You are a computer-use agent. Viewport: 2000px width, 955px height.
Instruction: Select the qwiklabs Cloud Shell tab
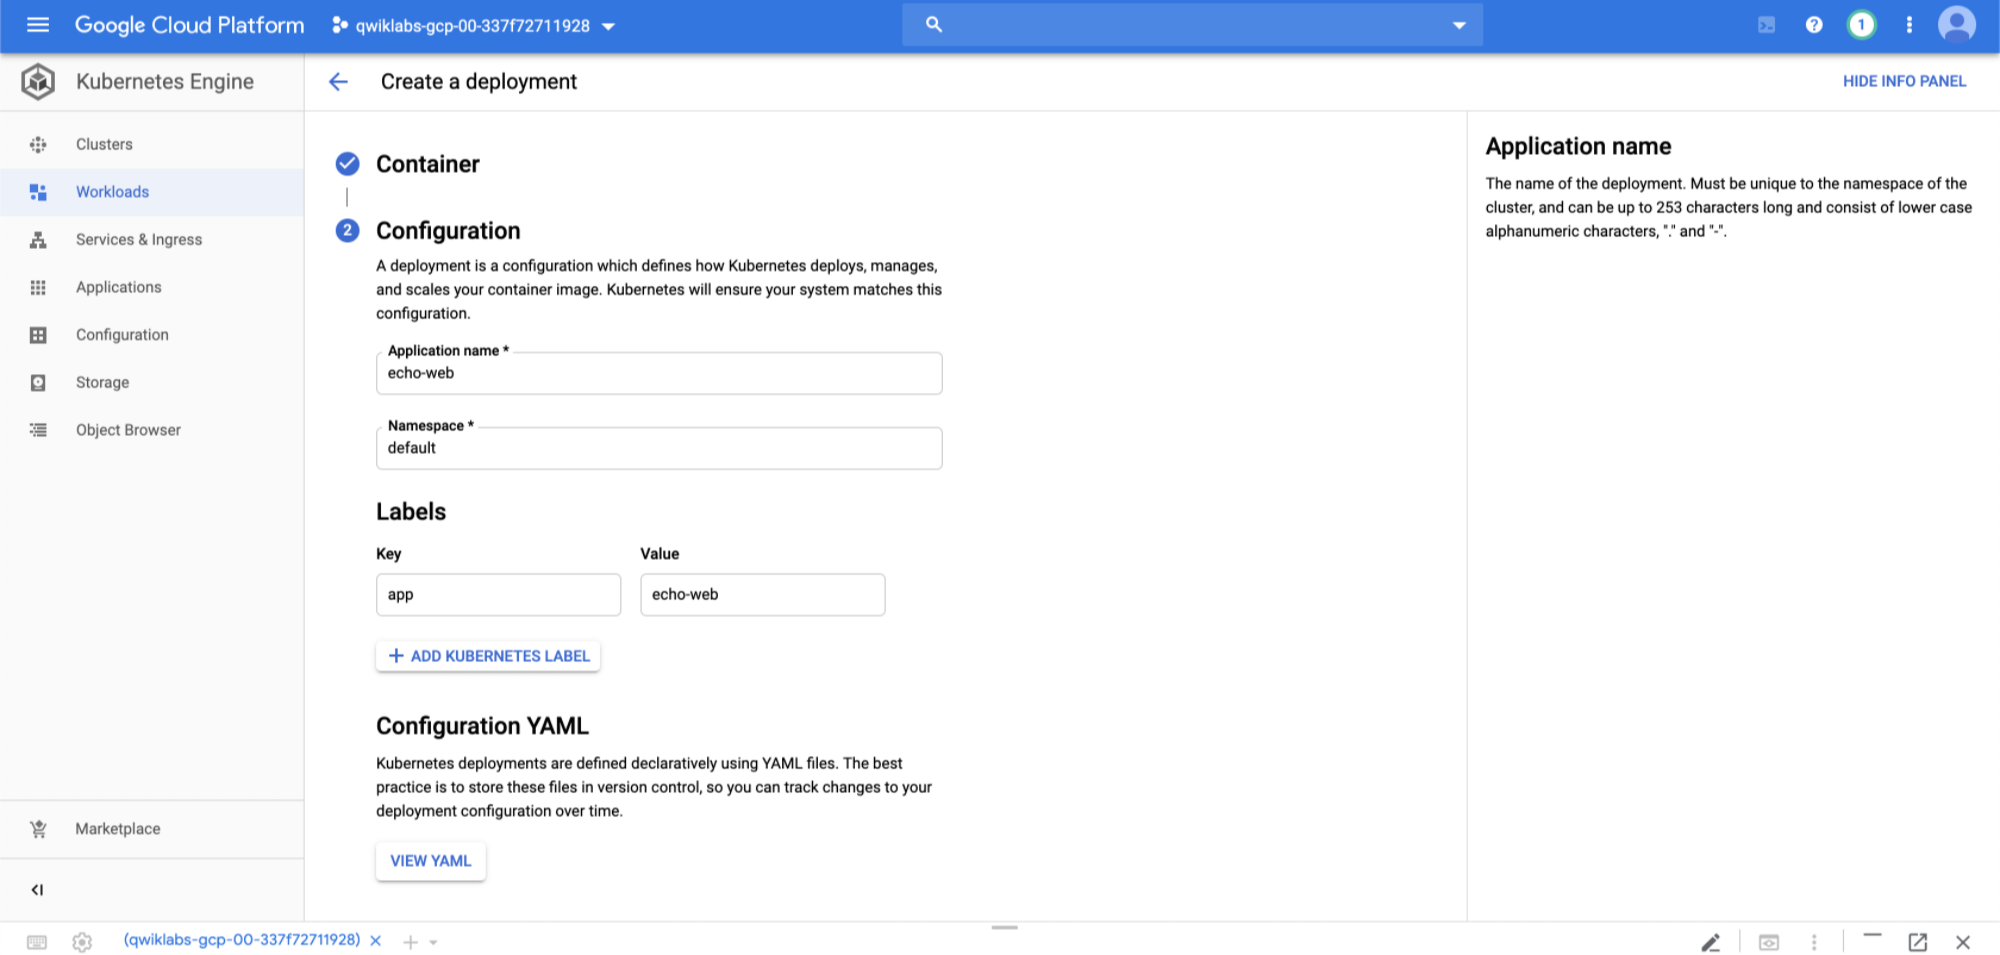242,940
